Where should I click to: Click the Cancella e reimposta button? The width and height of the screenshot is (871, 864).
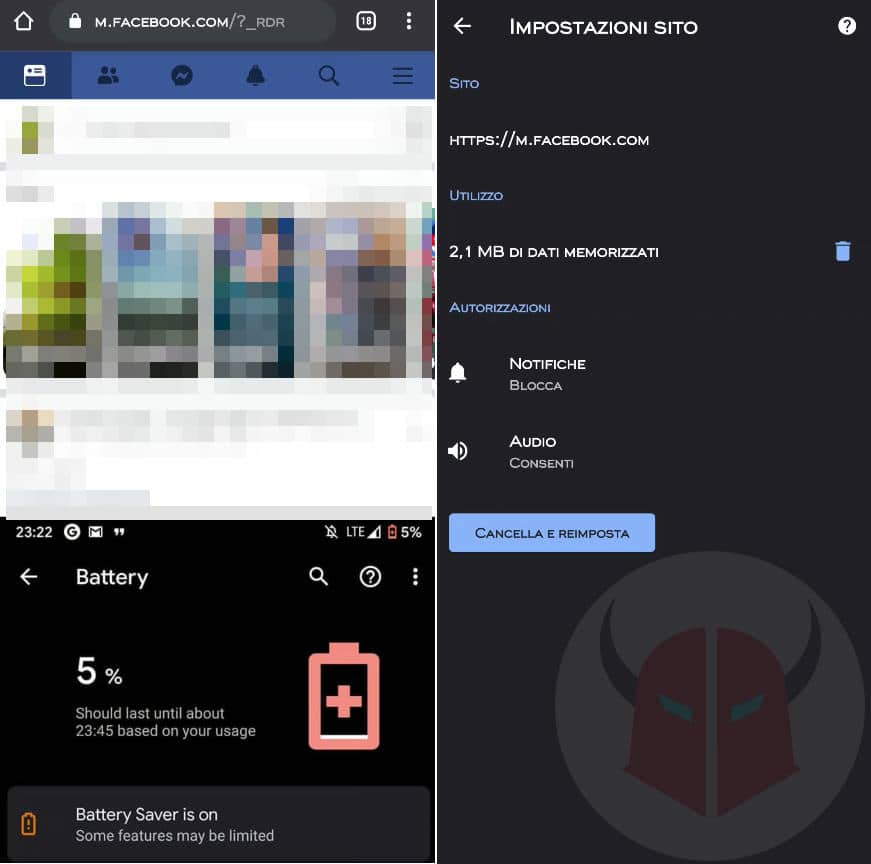click(x=552, y=533)
